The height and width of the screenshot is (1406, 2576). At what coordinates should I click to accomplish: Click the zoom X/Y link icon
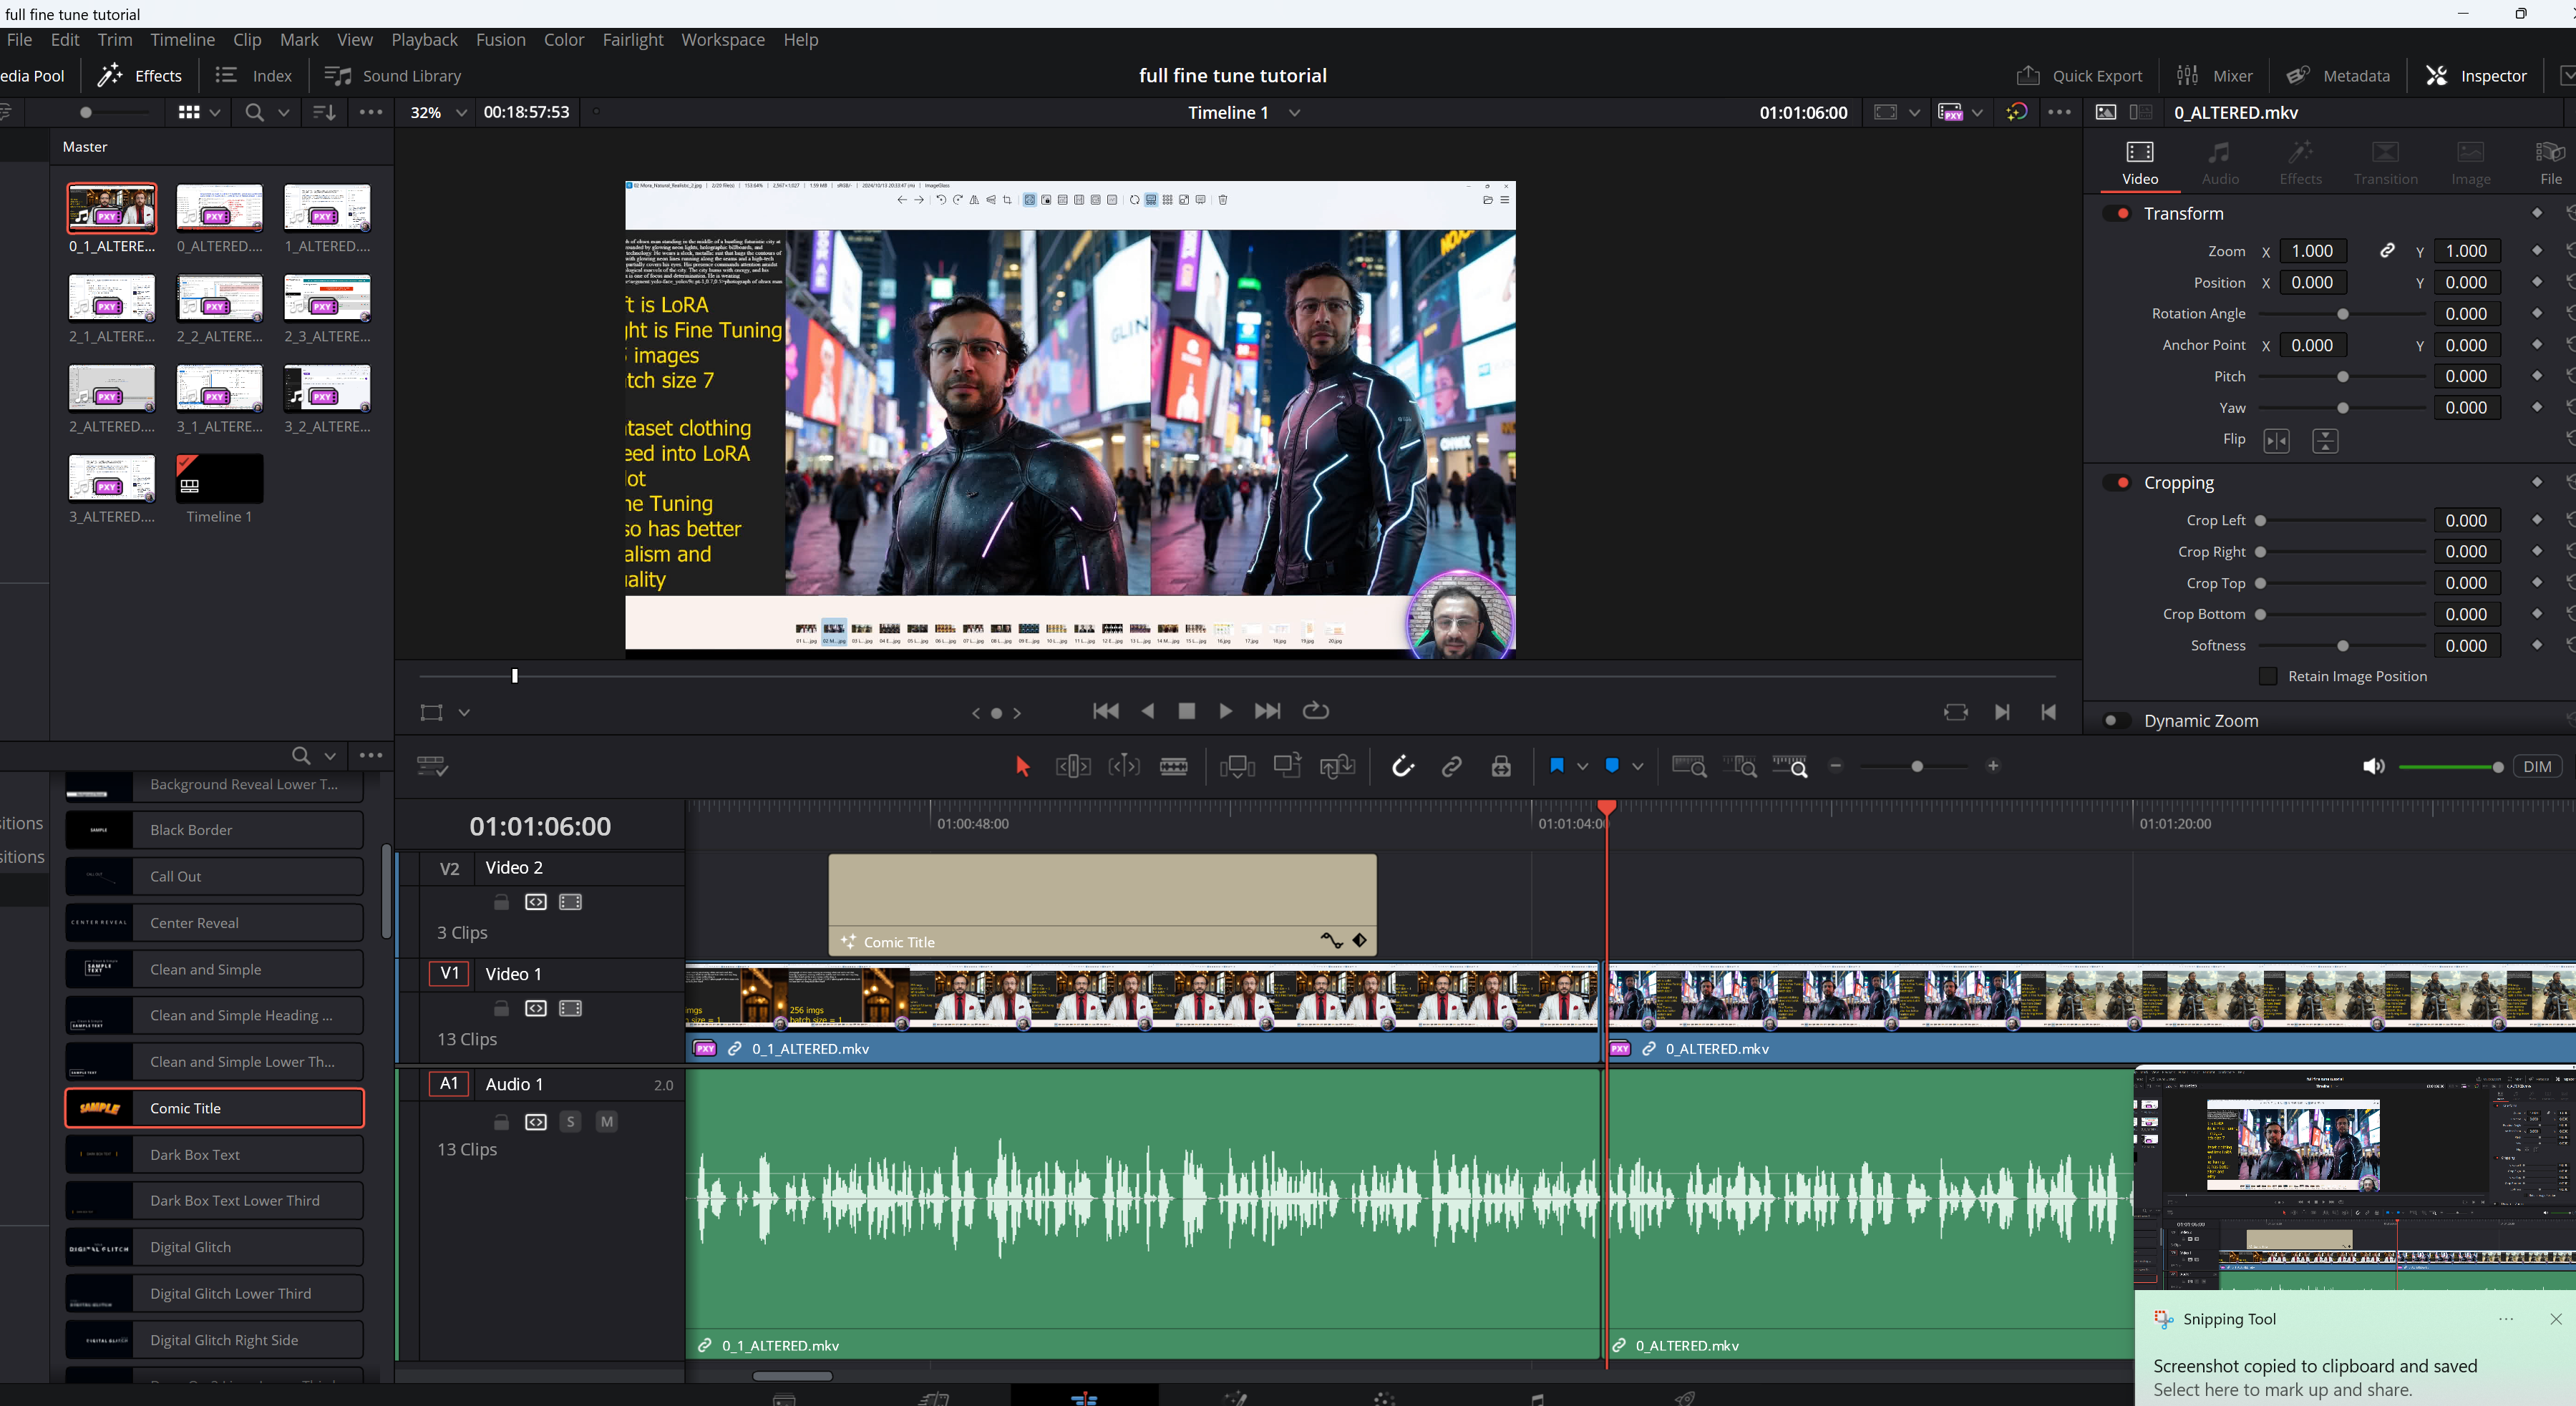pyautogui.click(x=2387, y=251)
